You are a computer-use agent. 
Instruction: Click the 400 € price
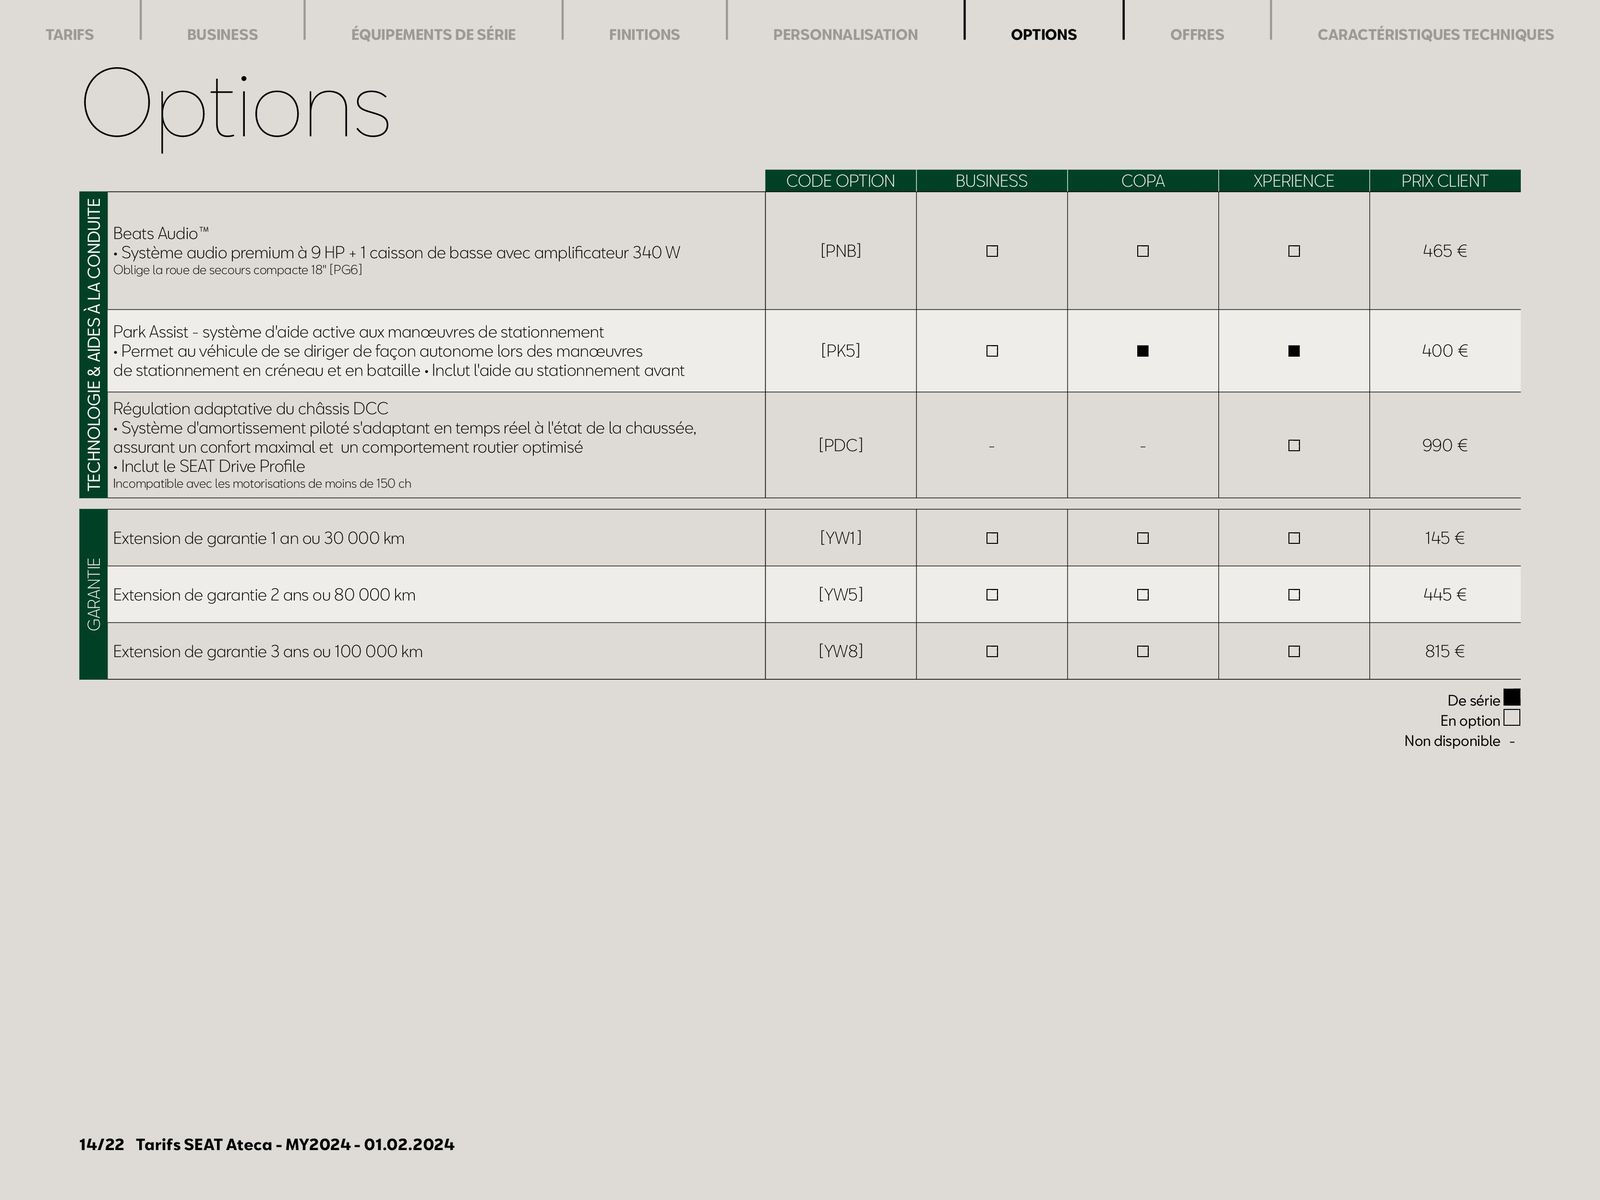(x=1445, y=351)
